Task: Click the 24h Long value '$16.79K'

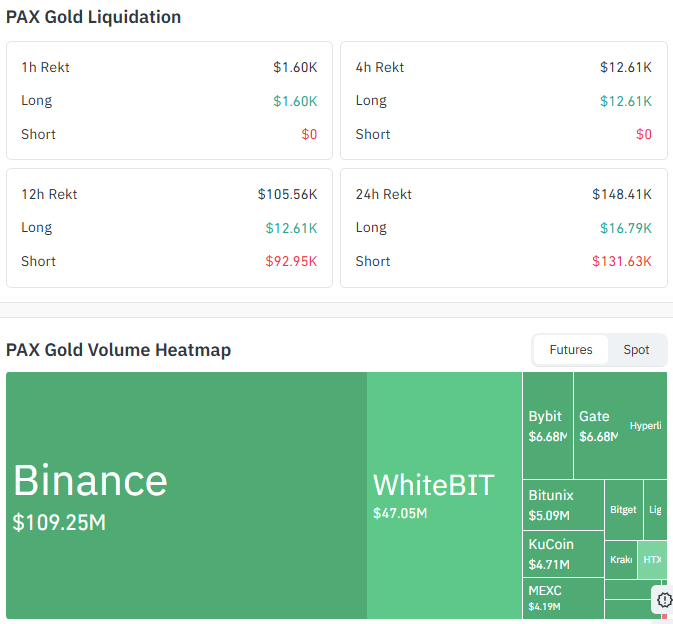Action: pos(626,228)
